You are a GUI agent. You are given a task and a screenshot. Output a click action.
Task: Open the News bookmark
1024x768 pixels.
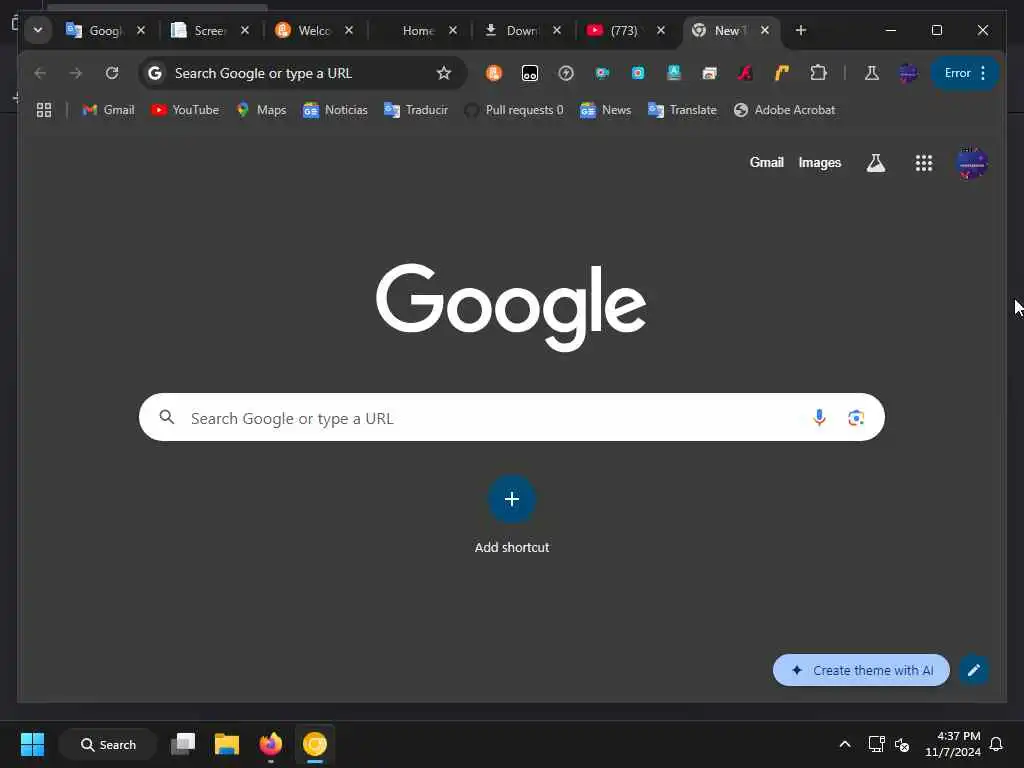605,110
